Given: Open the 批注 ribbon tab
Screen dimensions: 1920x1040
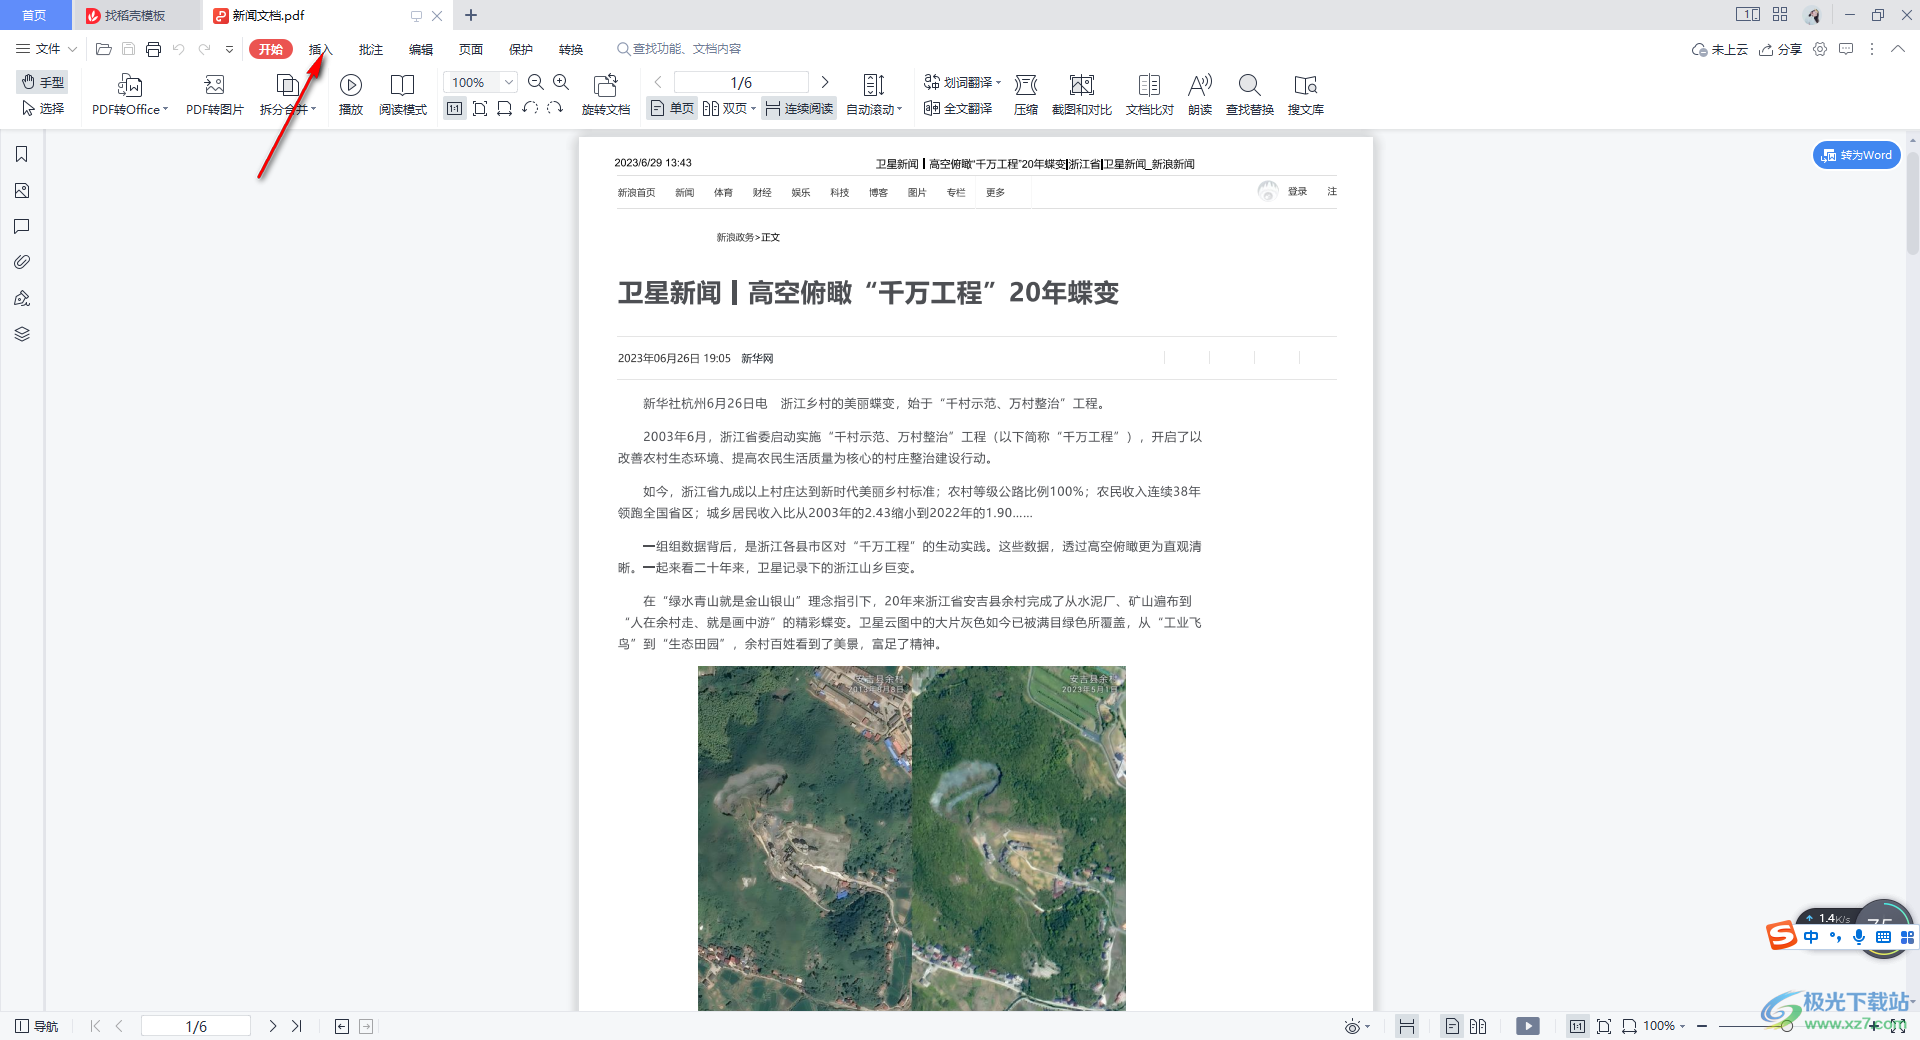Looking at the screenshot, I should point(371,49).
